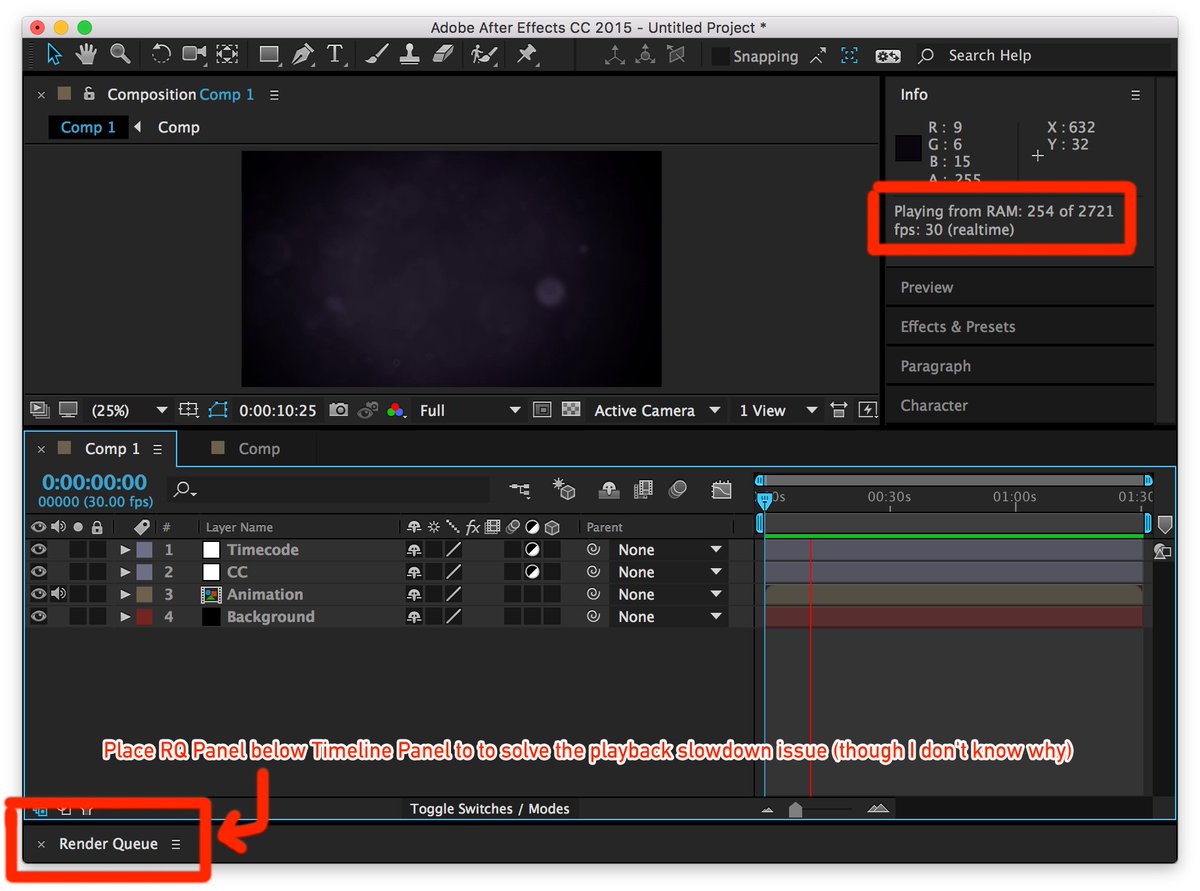Image resolution: width=1200 pixels, height=891 pixels.
Task: Open Info panel menu icon
Action: [x=1135, y=95]
